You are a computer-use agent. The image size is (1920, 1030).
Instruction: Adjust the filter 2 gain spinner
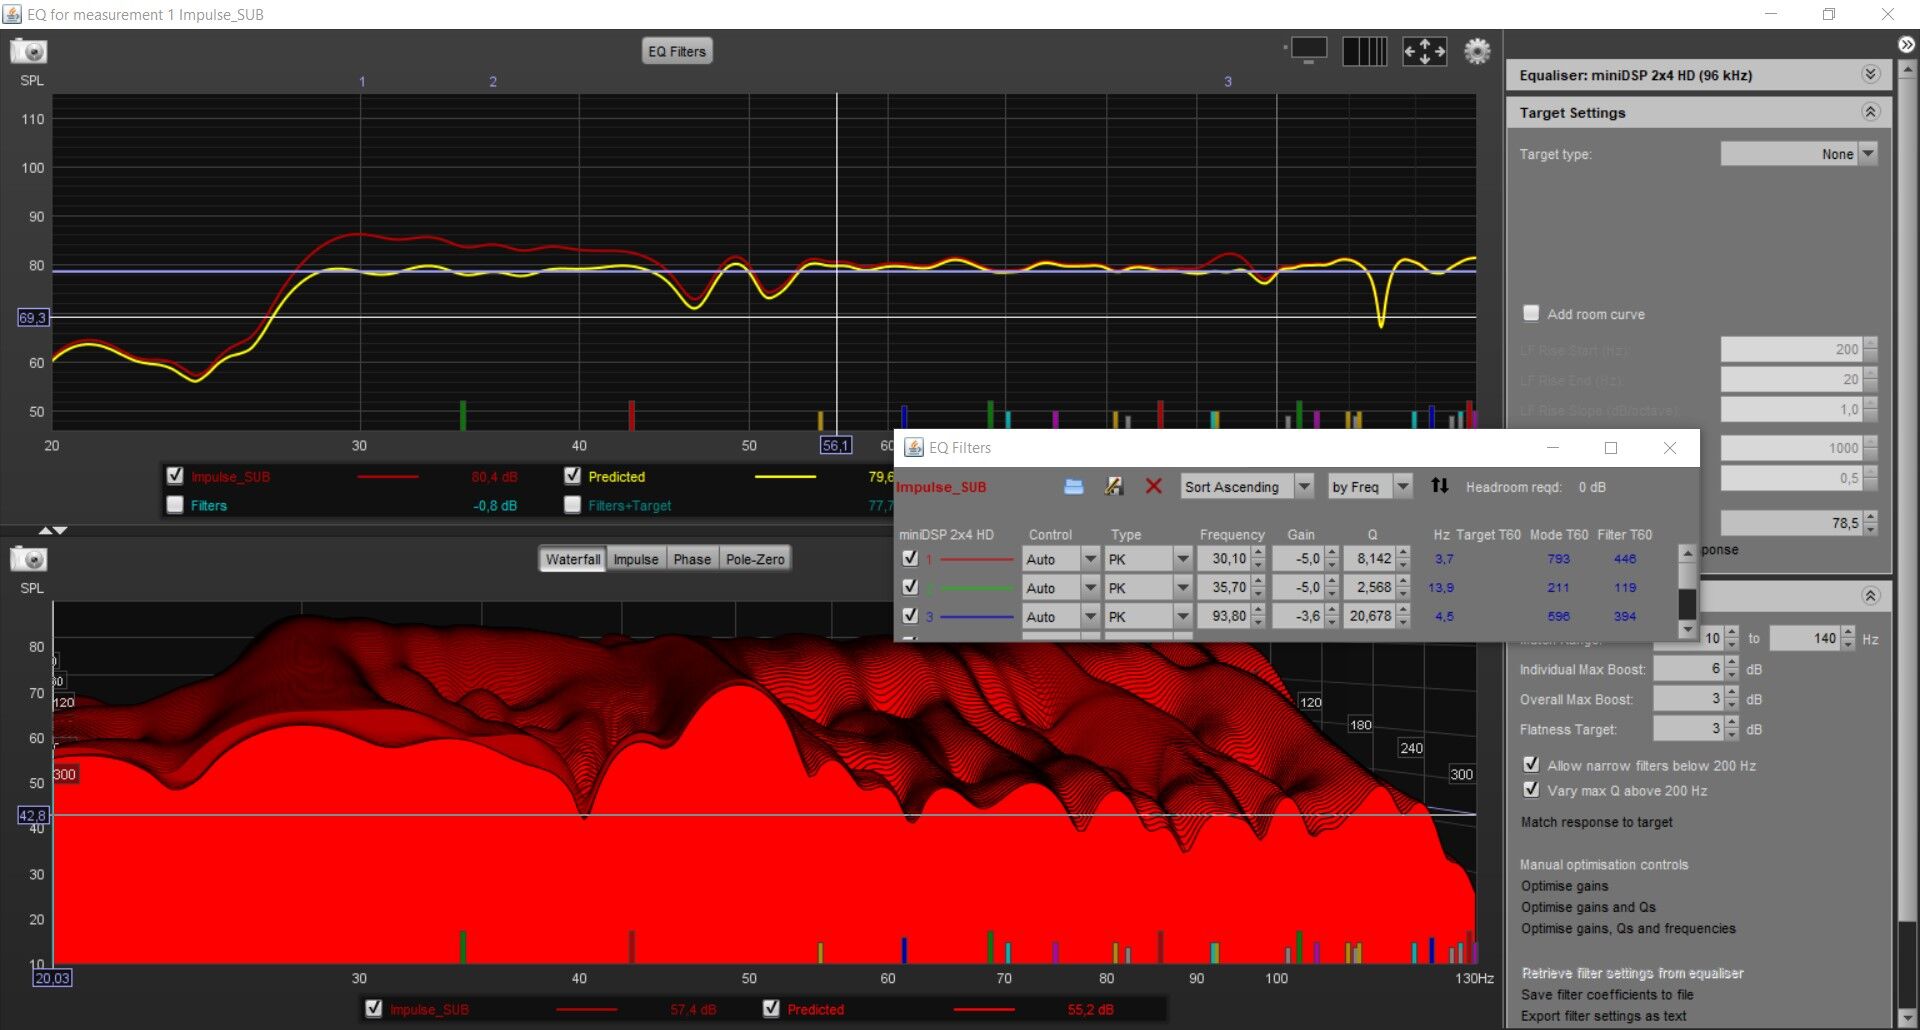(1331, 587)
